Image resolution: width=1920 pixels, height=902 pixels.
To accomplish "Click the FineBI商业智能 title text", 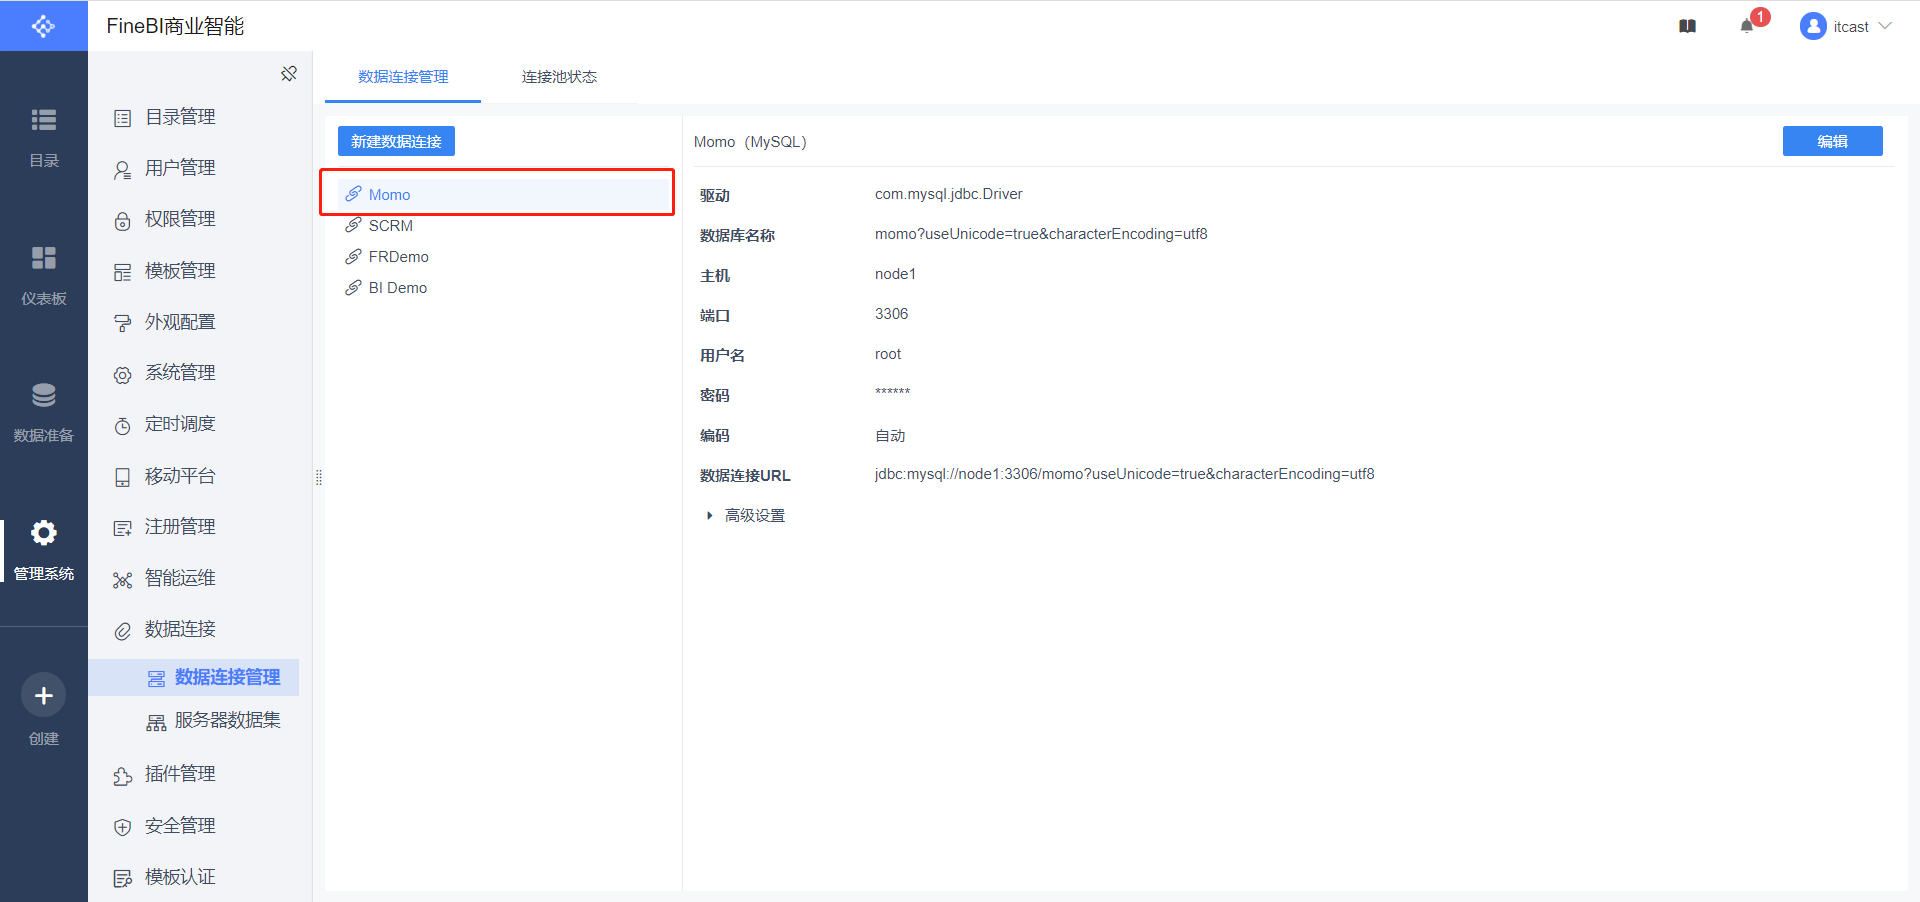I will [x=176, y=26].
